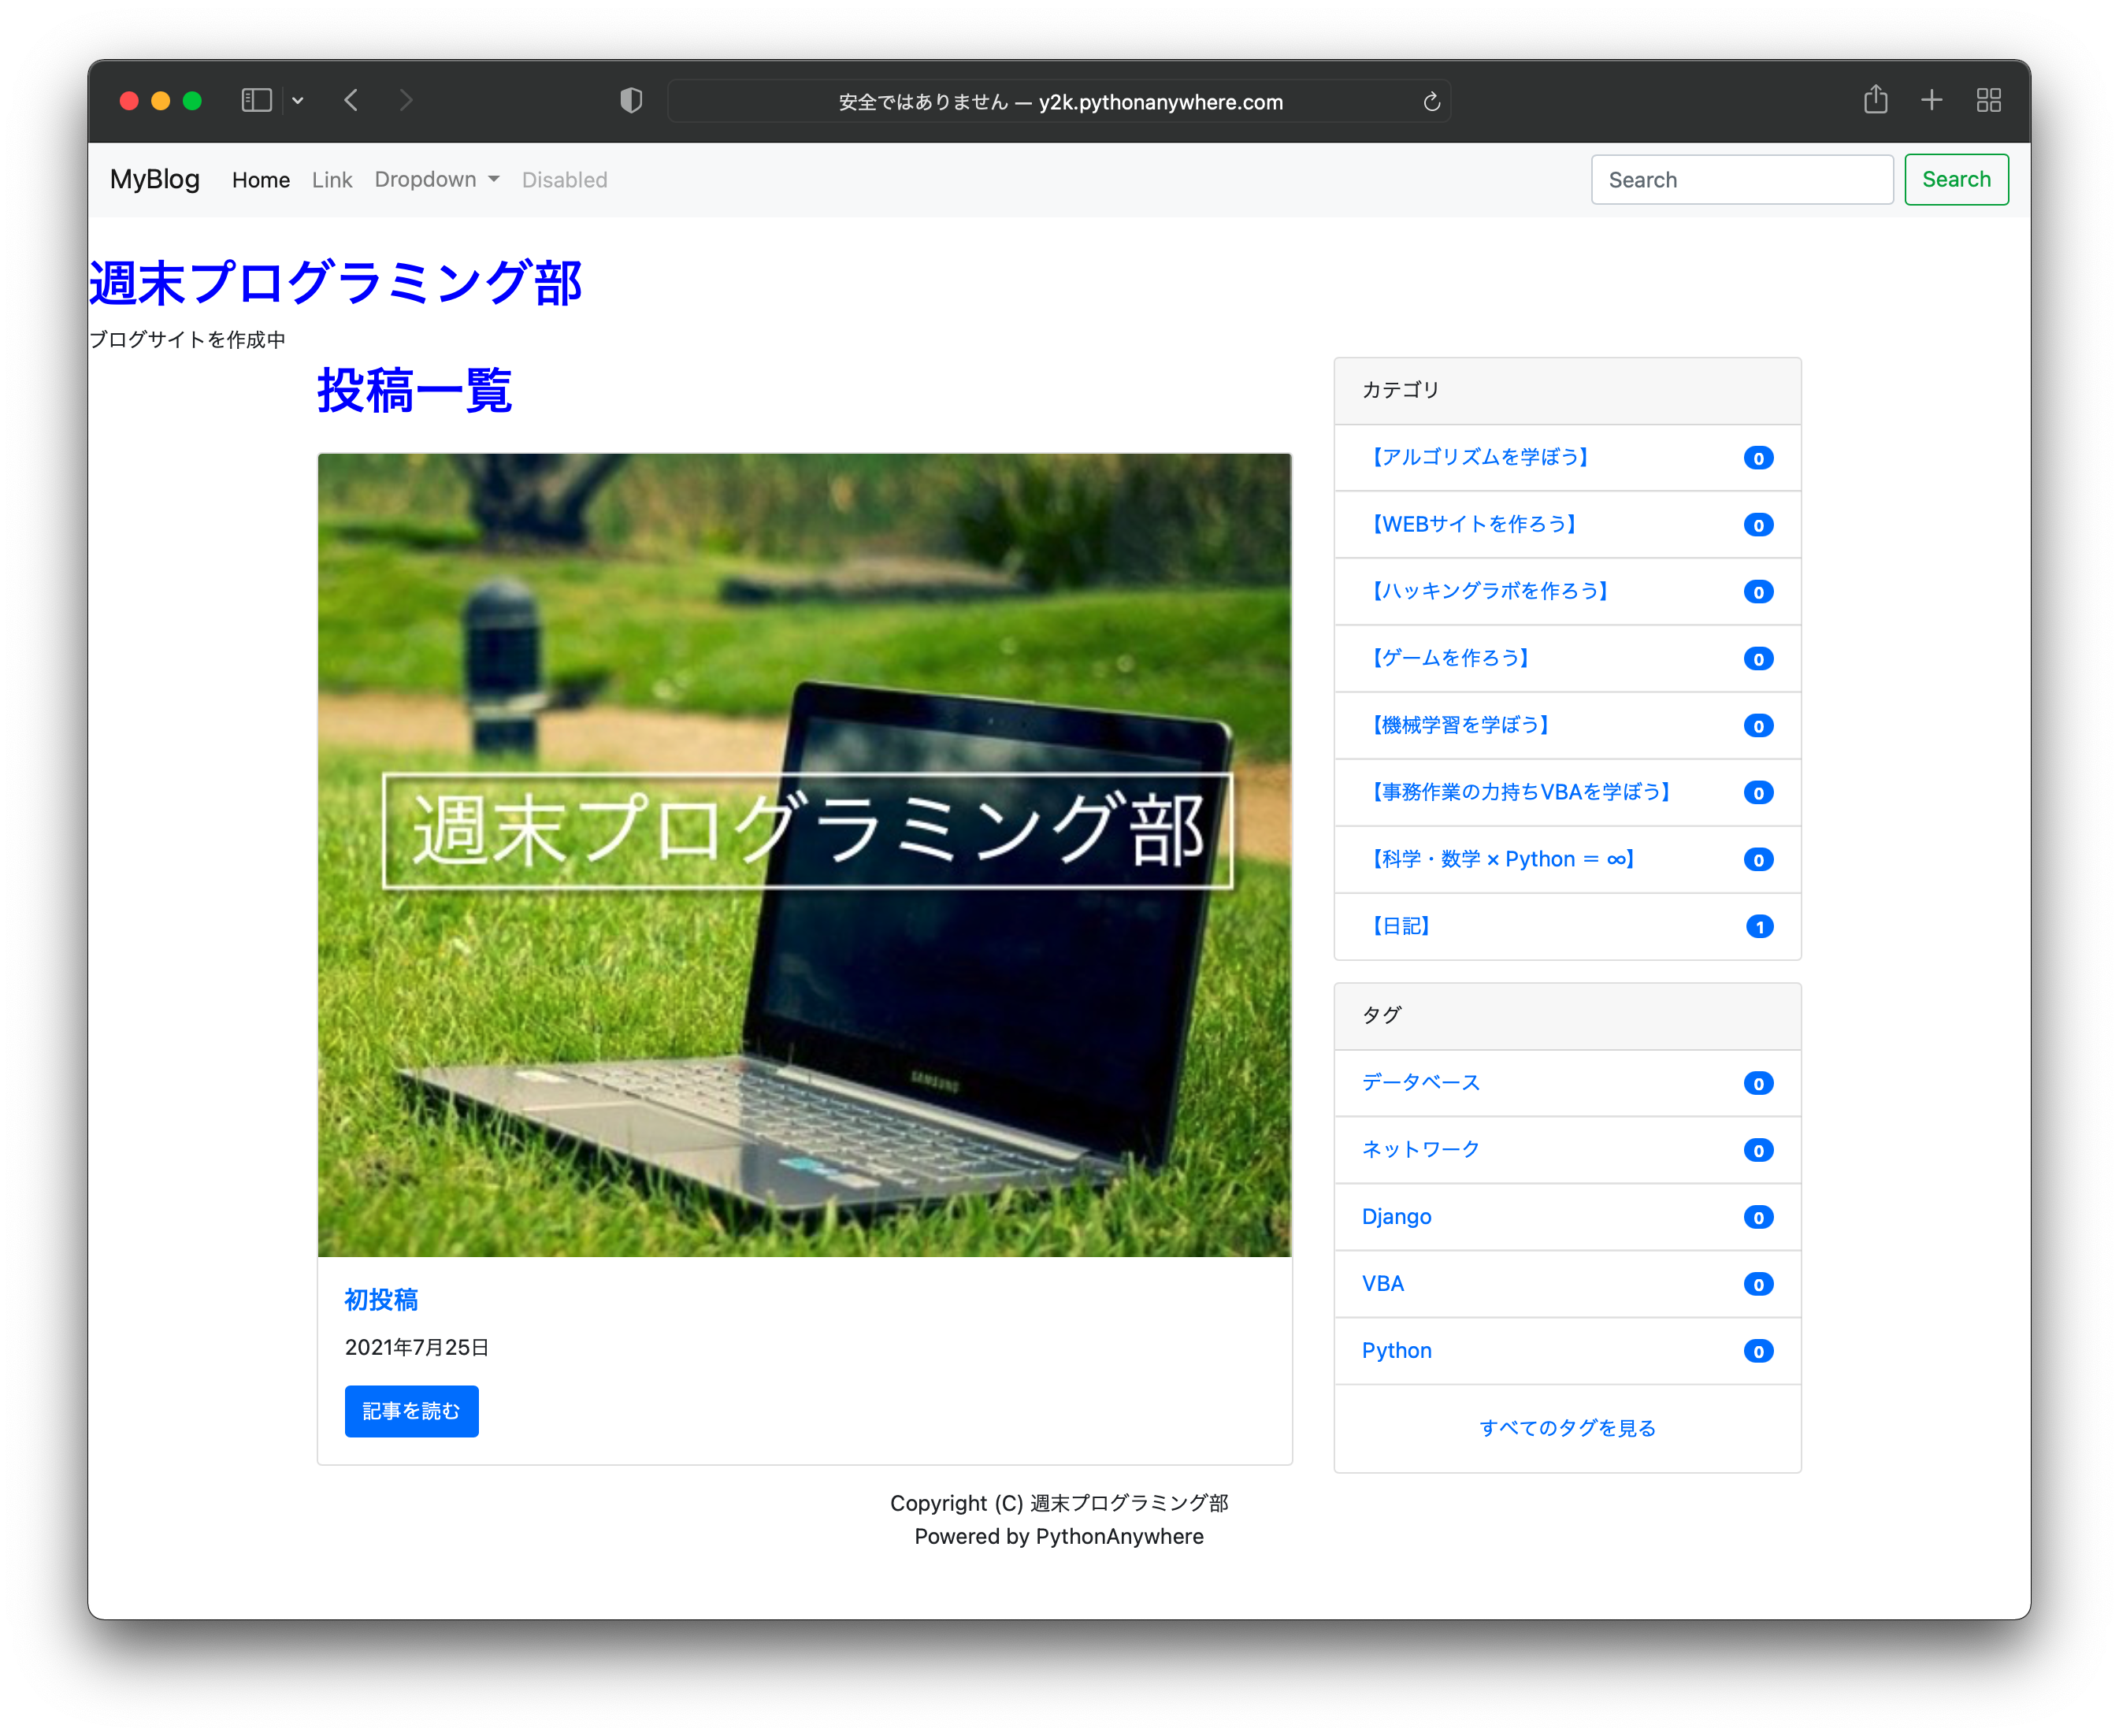Close the Safari window with red button

[x=128, y=100]
